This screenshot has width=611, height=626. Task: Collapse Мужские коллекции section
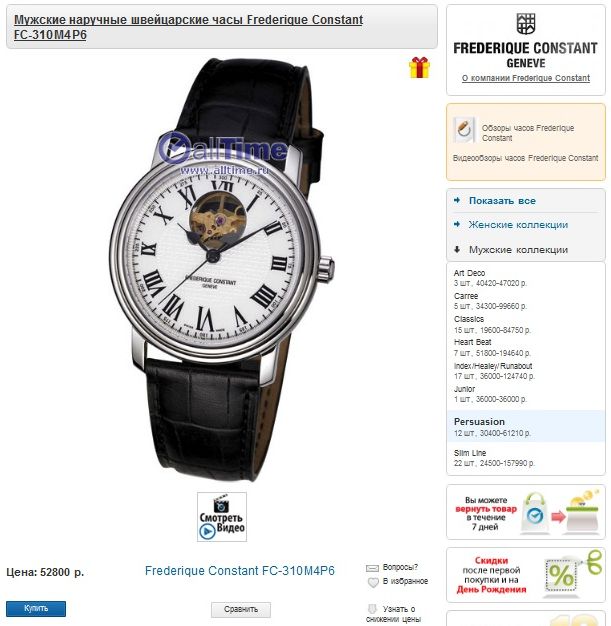tap(518, 250)
